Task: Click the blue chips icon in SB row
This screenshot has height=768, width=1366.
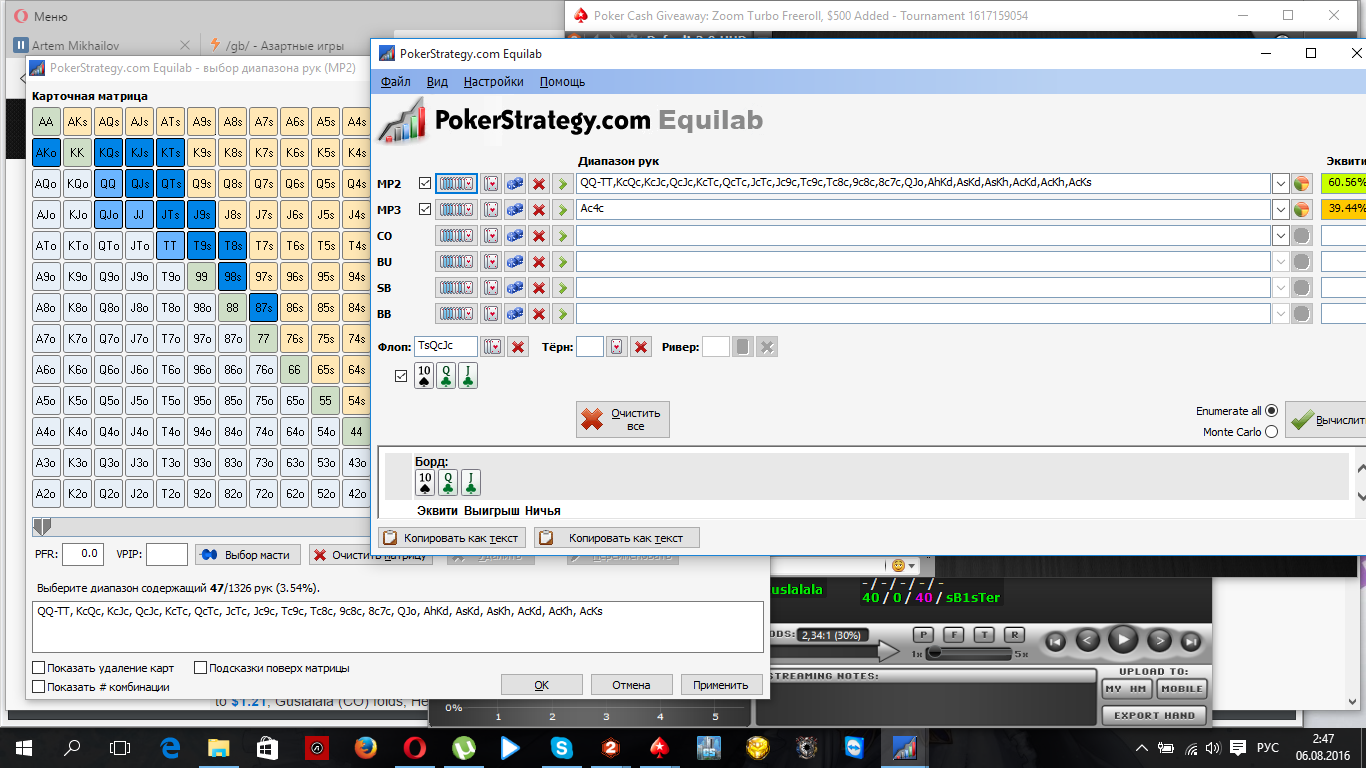Action: pyautogui.click(x=515, y=288)
